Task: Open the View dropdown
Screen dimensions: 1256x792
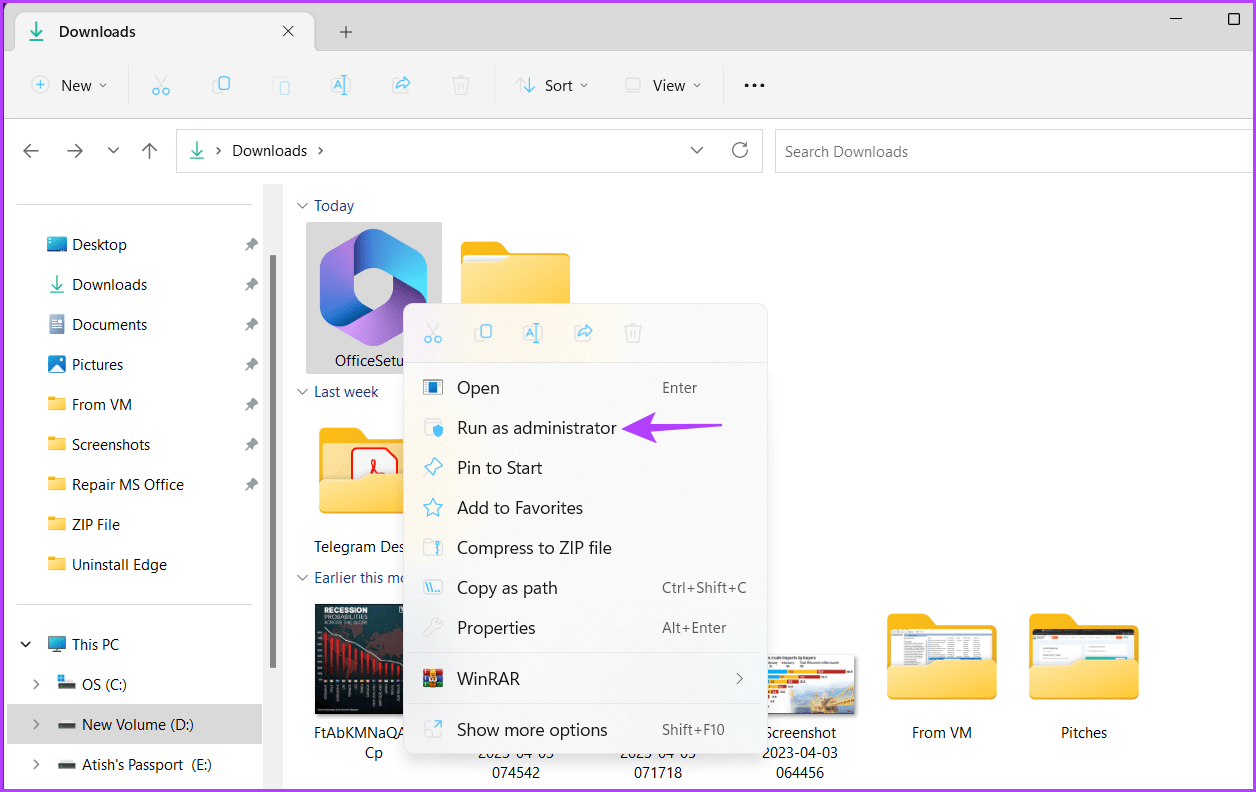Action: pyautogui.click(x=661, y=85)
